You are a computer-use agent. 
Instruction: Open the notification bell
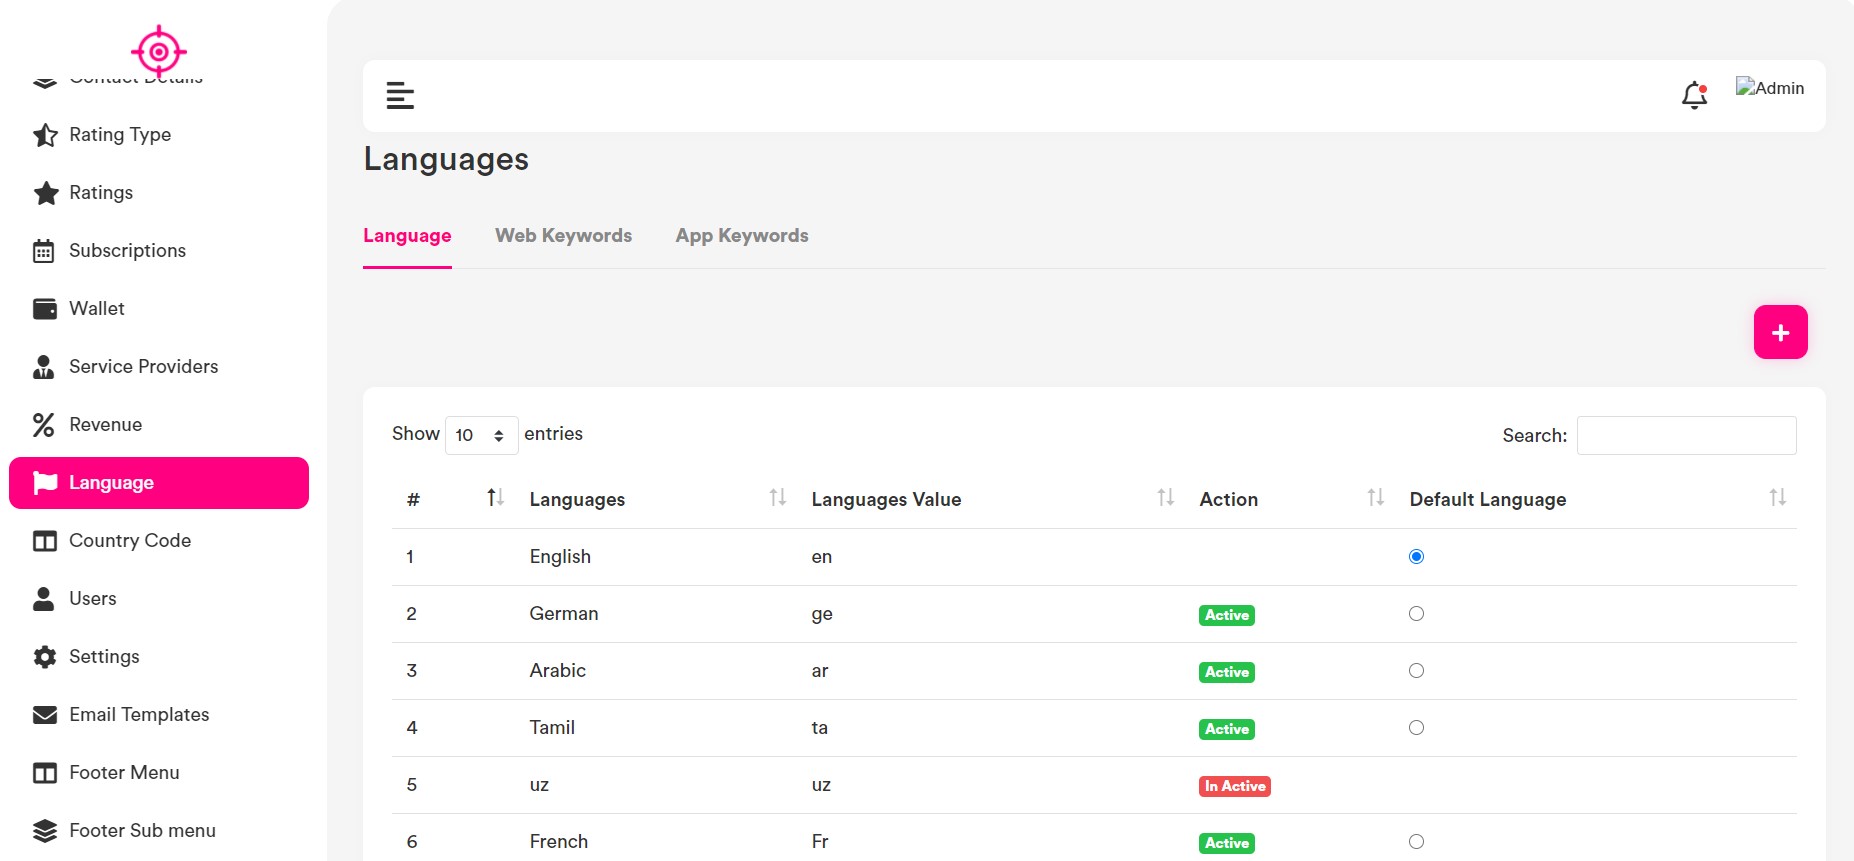(x=1694, y=95)
